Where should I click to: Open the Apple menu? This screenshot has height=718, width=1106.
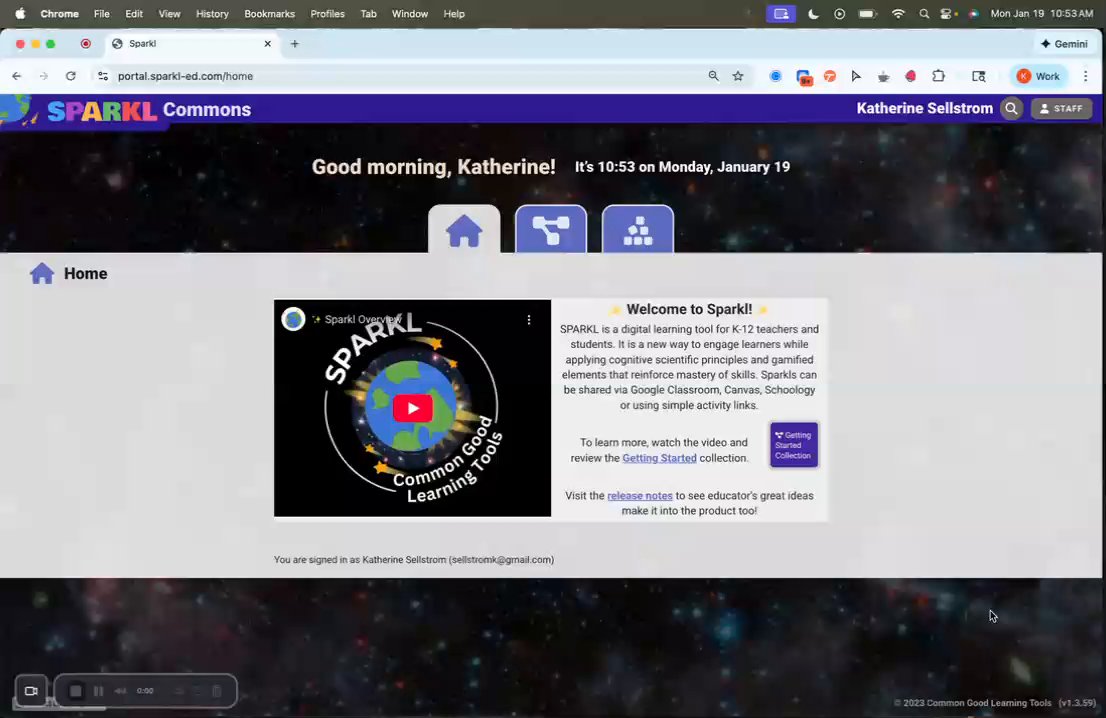point(20,13)
